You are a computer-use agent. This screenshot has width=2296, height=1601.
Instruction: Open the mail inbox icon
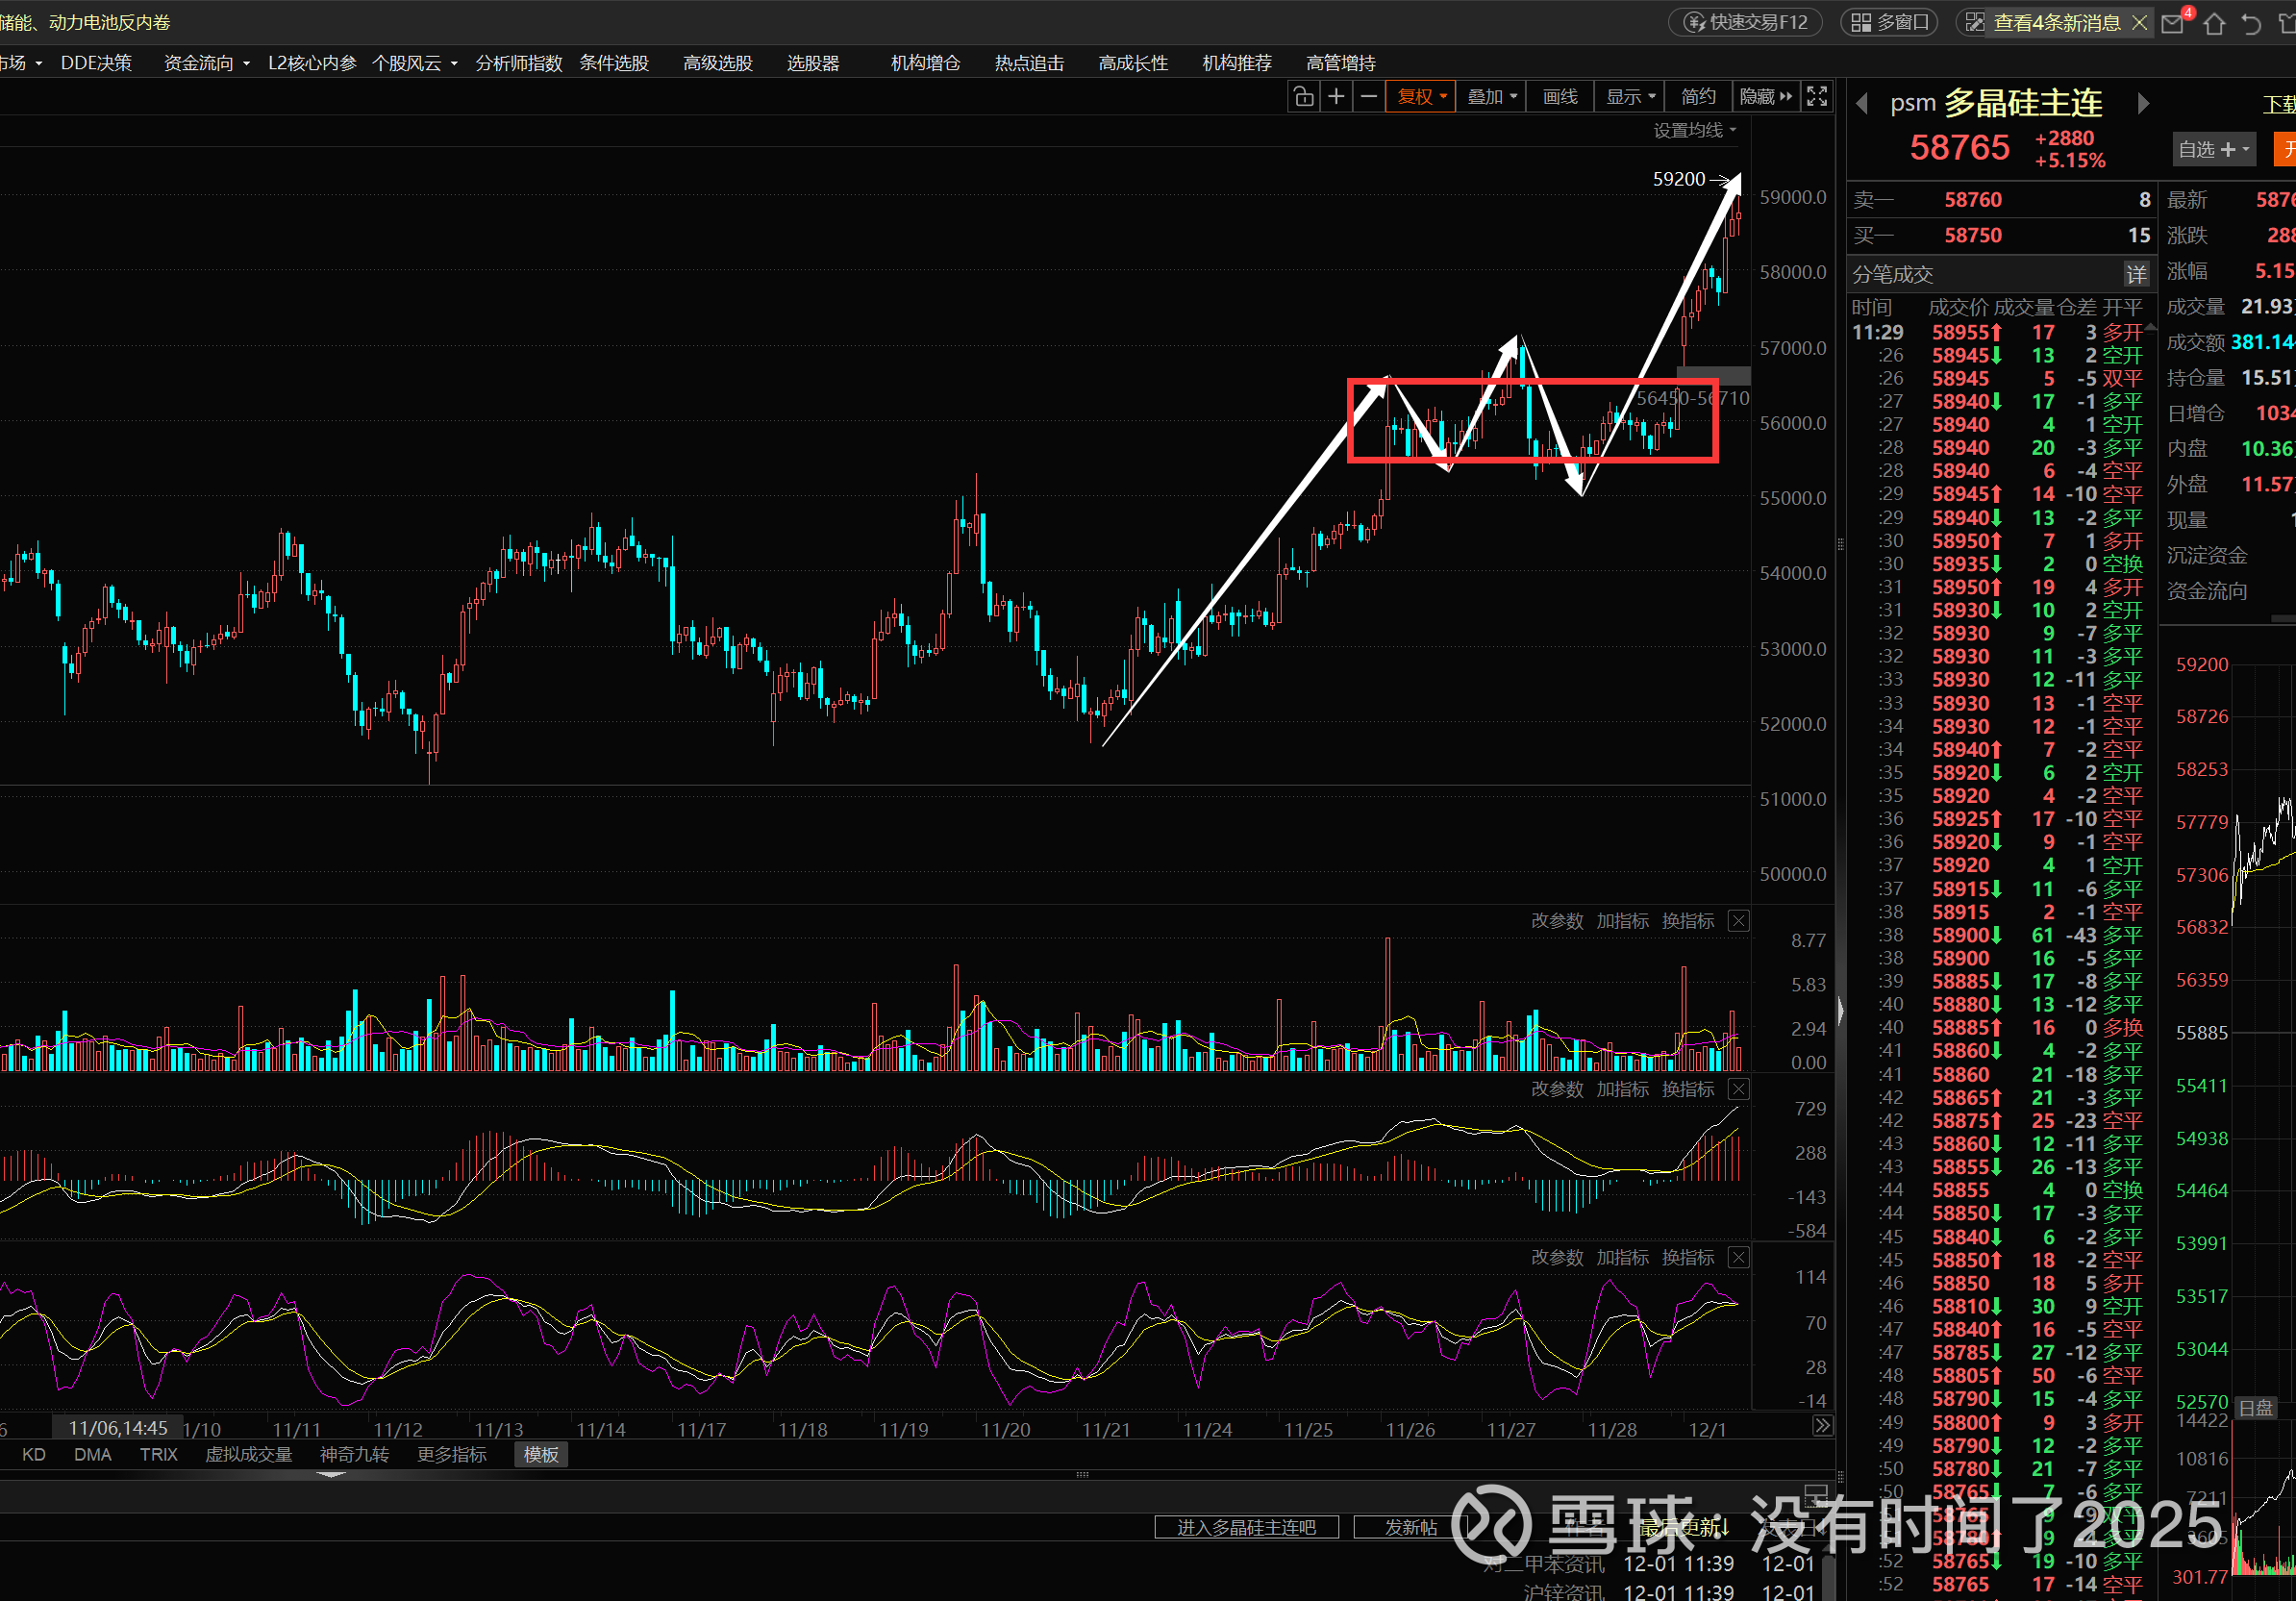click(2173, 24)
